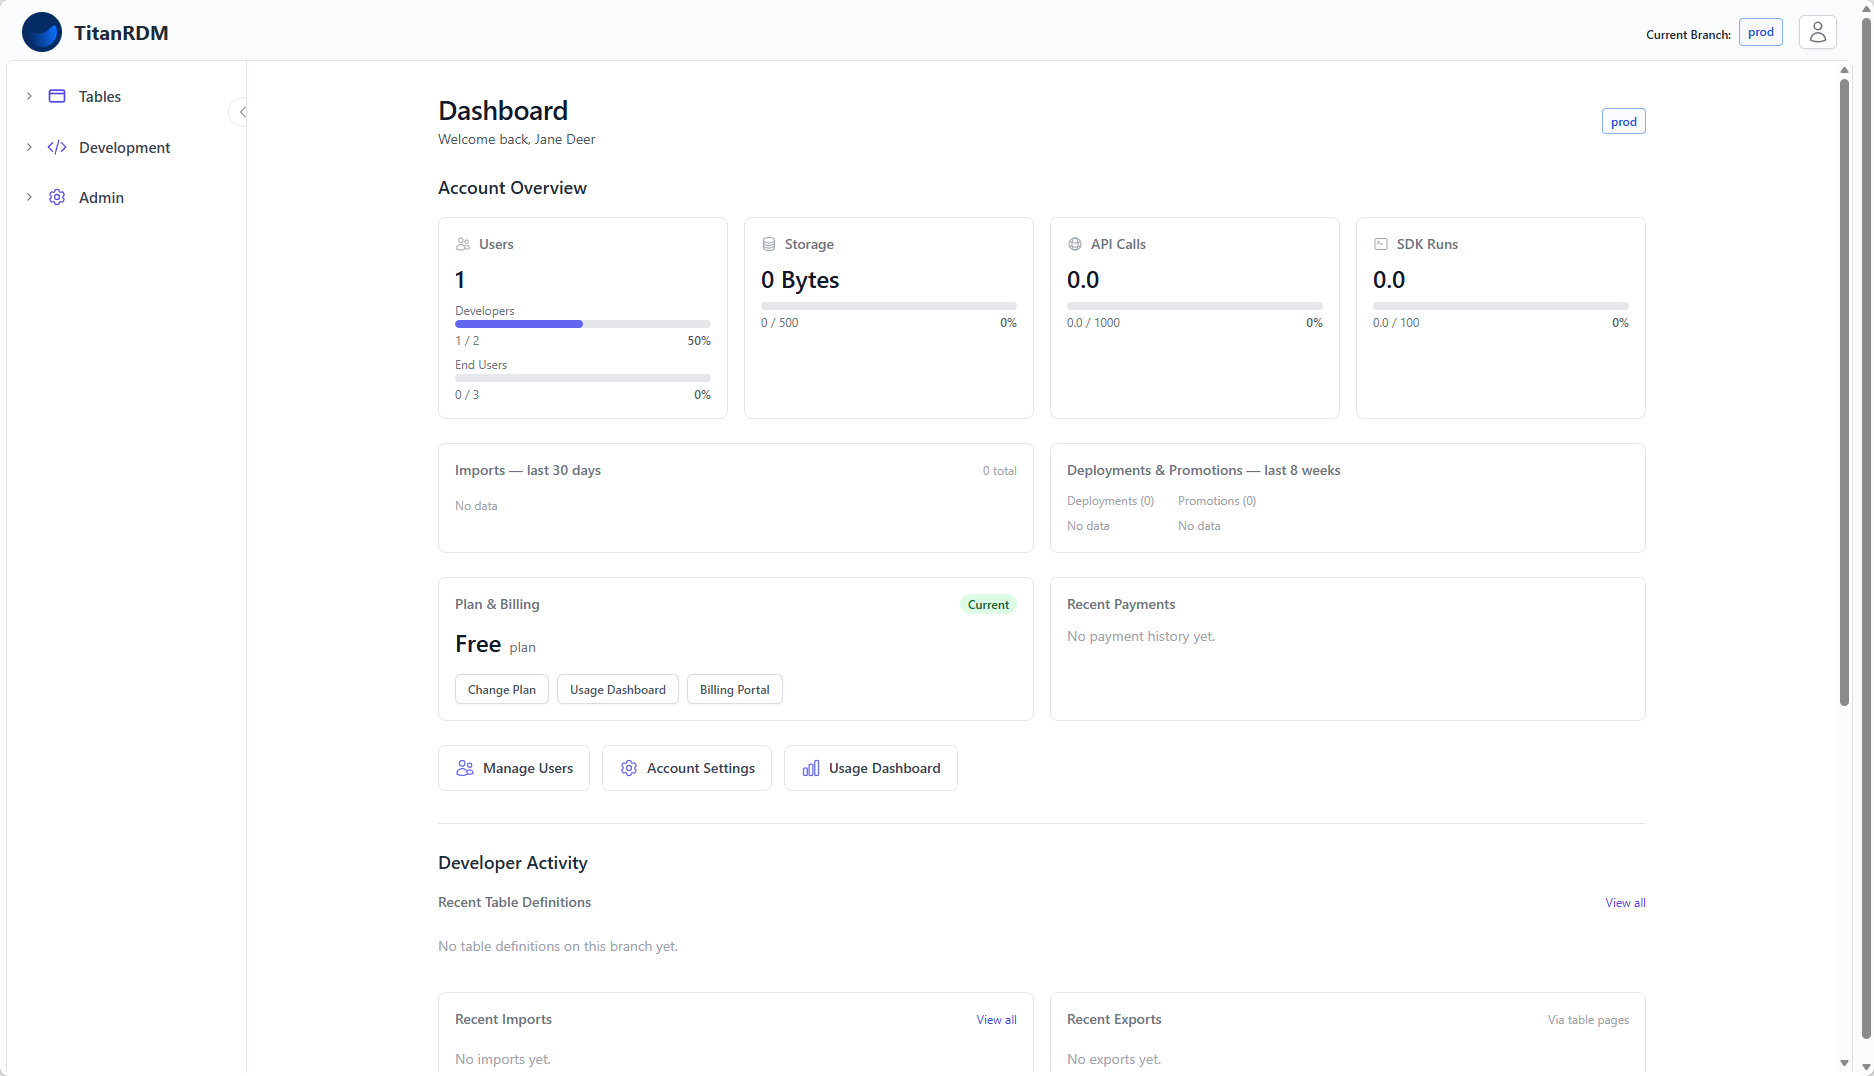Open the user profile icon

coord(1817,32)
